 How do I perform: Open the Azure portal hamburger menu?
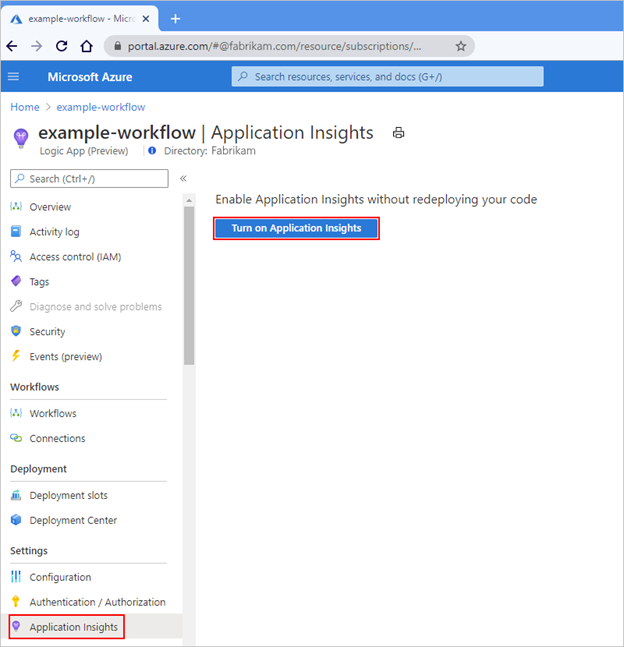13,76
